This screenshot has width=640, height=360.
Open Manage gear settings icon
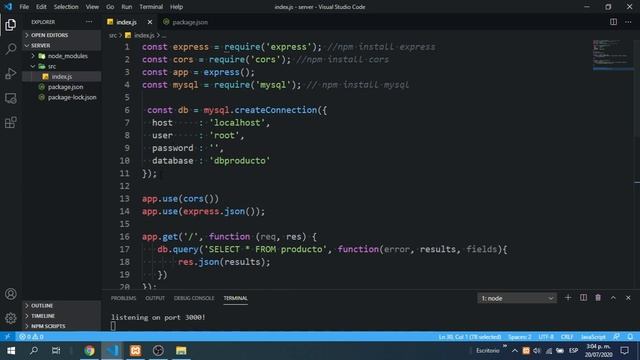(11, 318)
